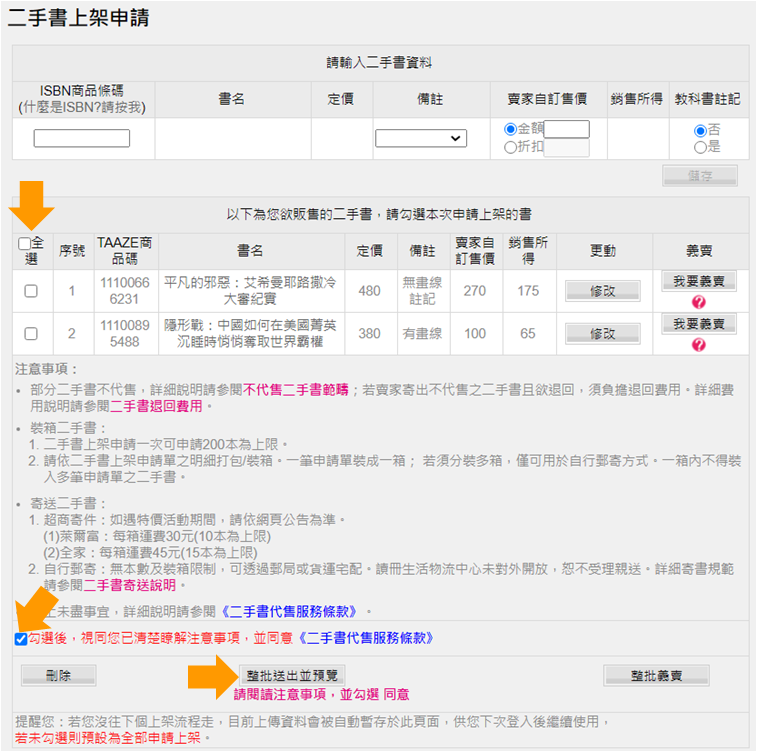This screenshot has width=757, height=752.
Task: Open the 備註 dropdown list
Action: pos(421,138)
